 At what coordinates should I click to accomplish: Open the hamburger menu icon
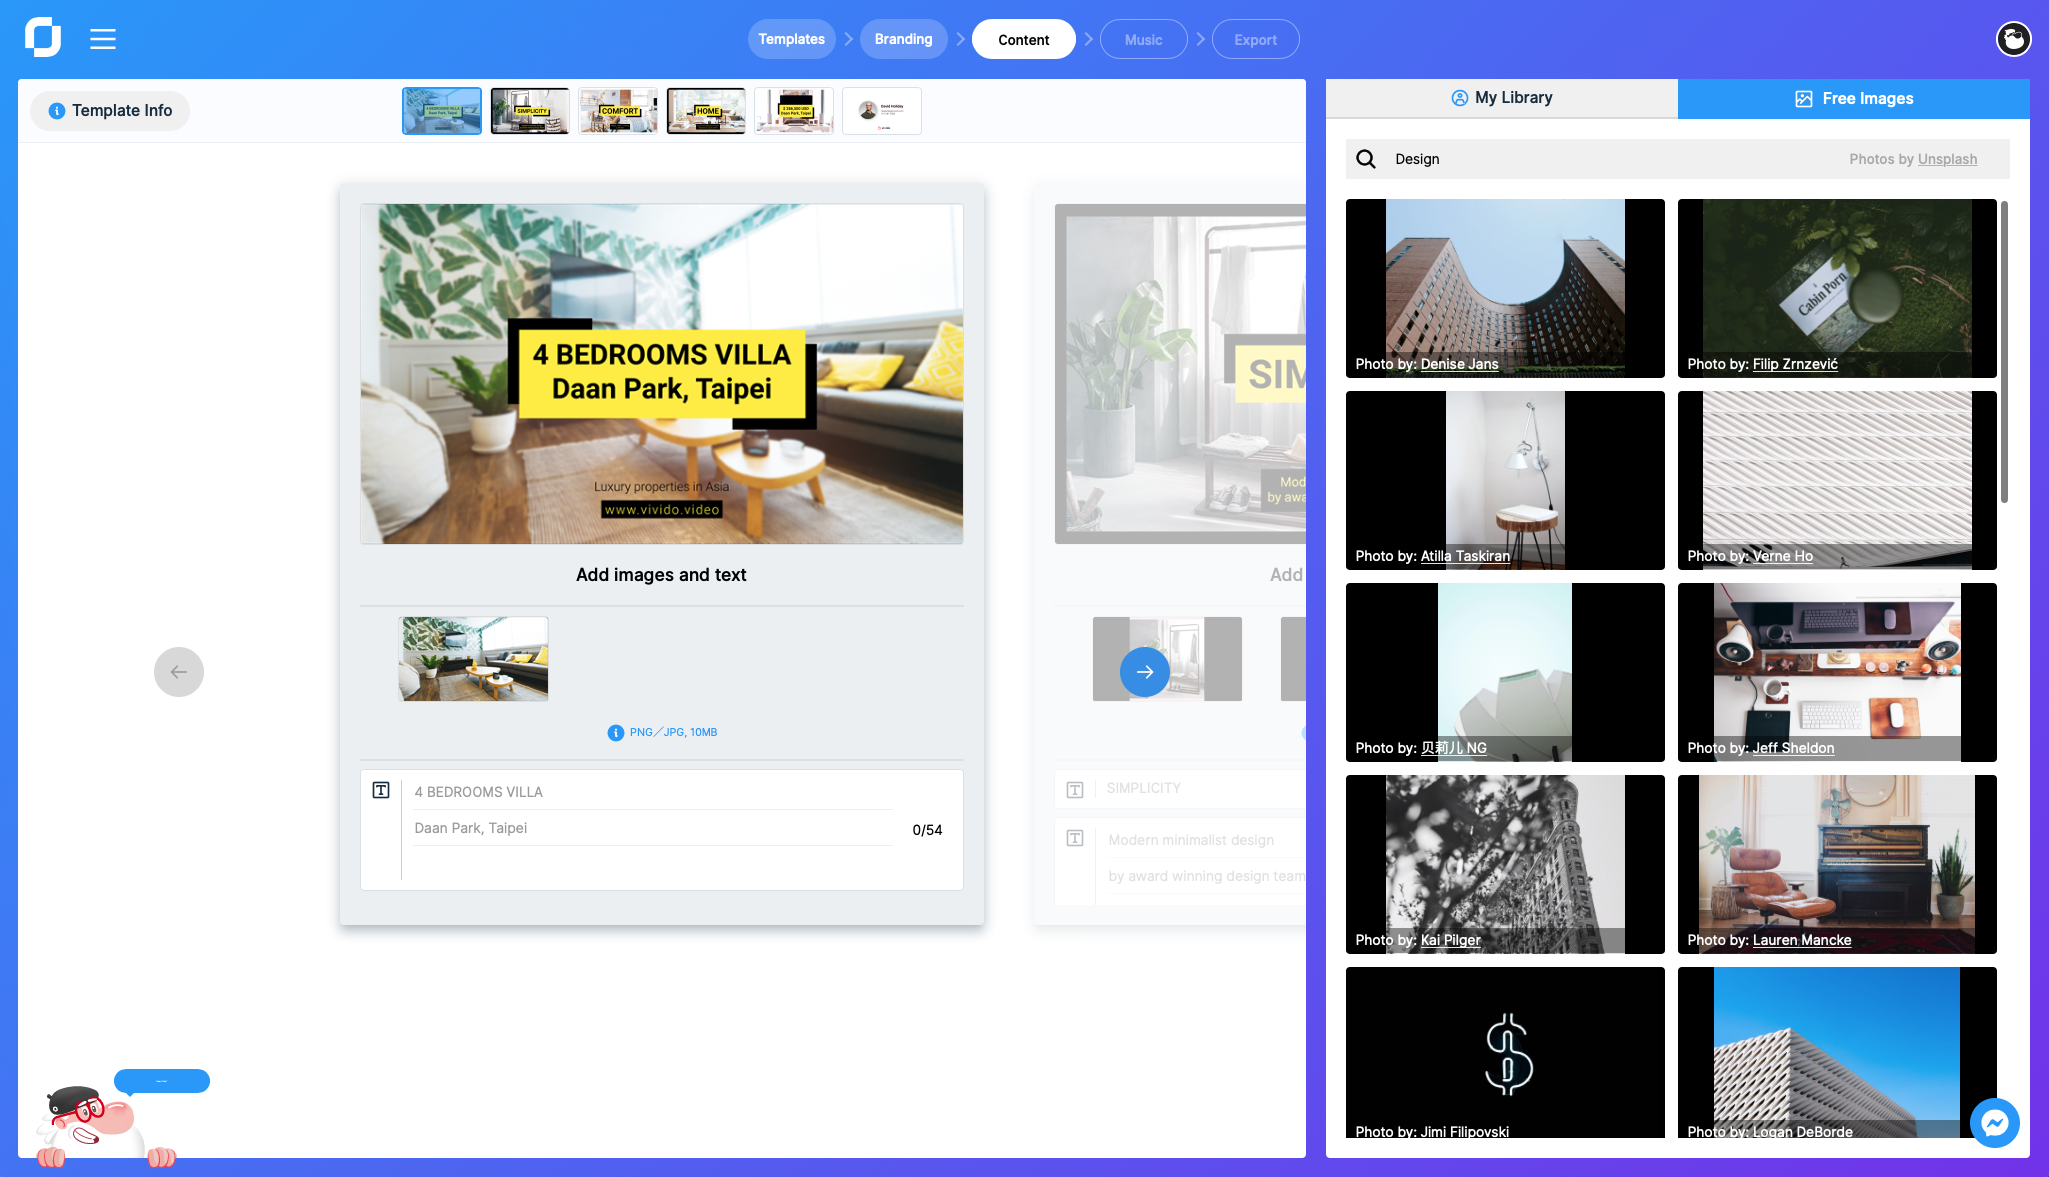pyautogui.click(x=103, y=39)
